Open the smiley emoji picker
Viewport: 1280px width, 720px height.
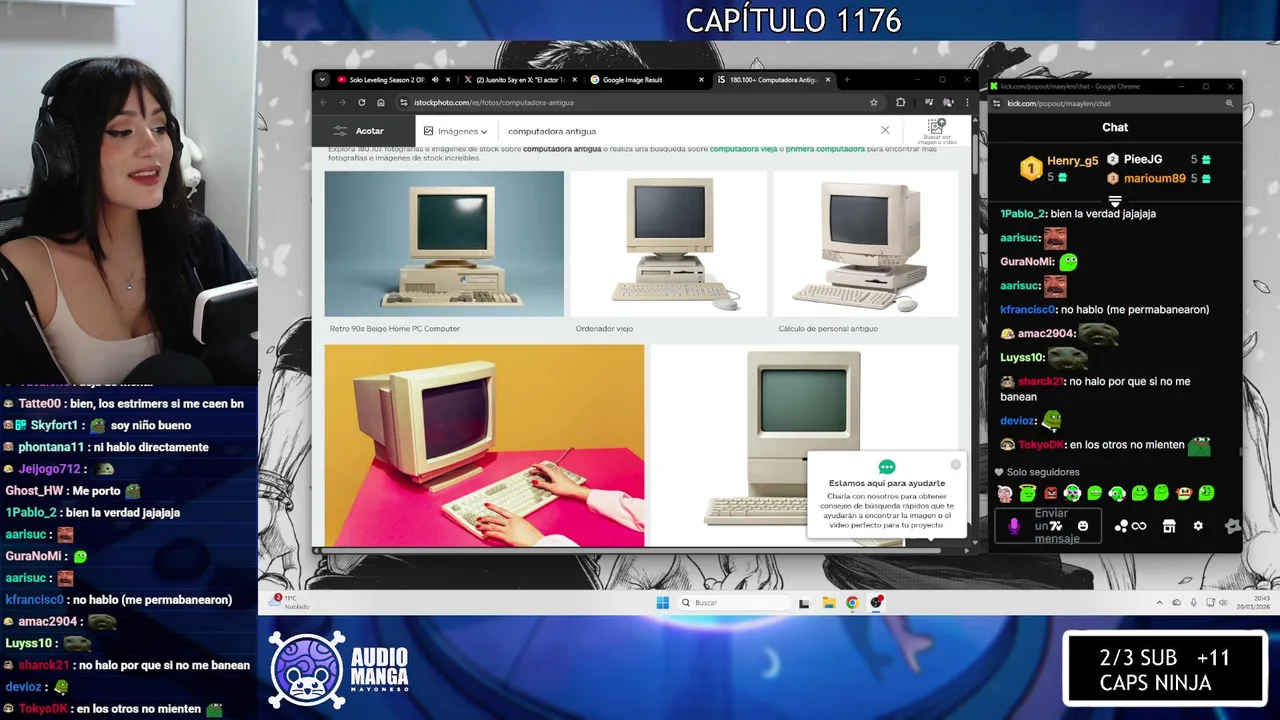tap(1083, 526)
